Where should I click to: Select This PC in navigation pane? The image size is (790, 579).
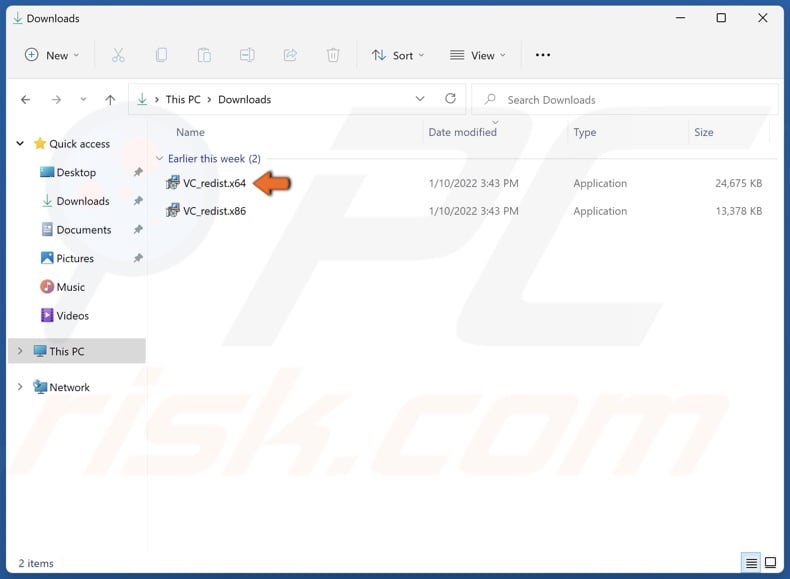(x=77, y=351)
